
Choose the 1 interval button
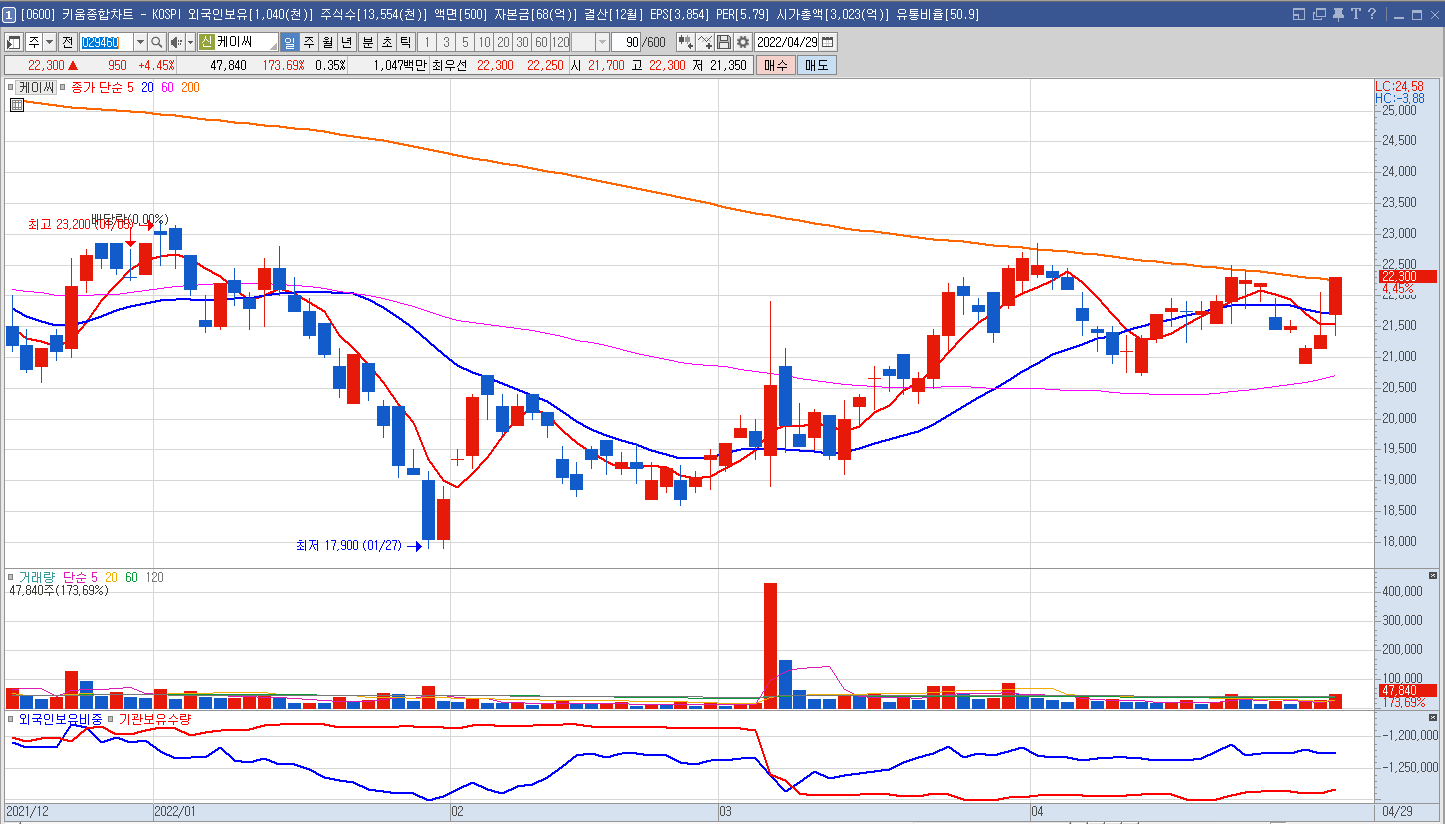click(428, 42)
